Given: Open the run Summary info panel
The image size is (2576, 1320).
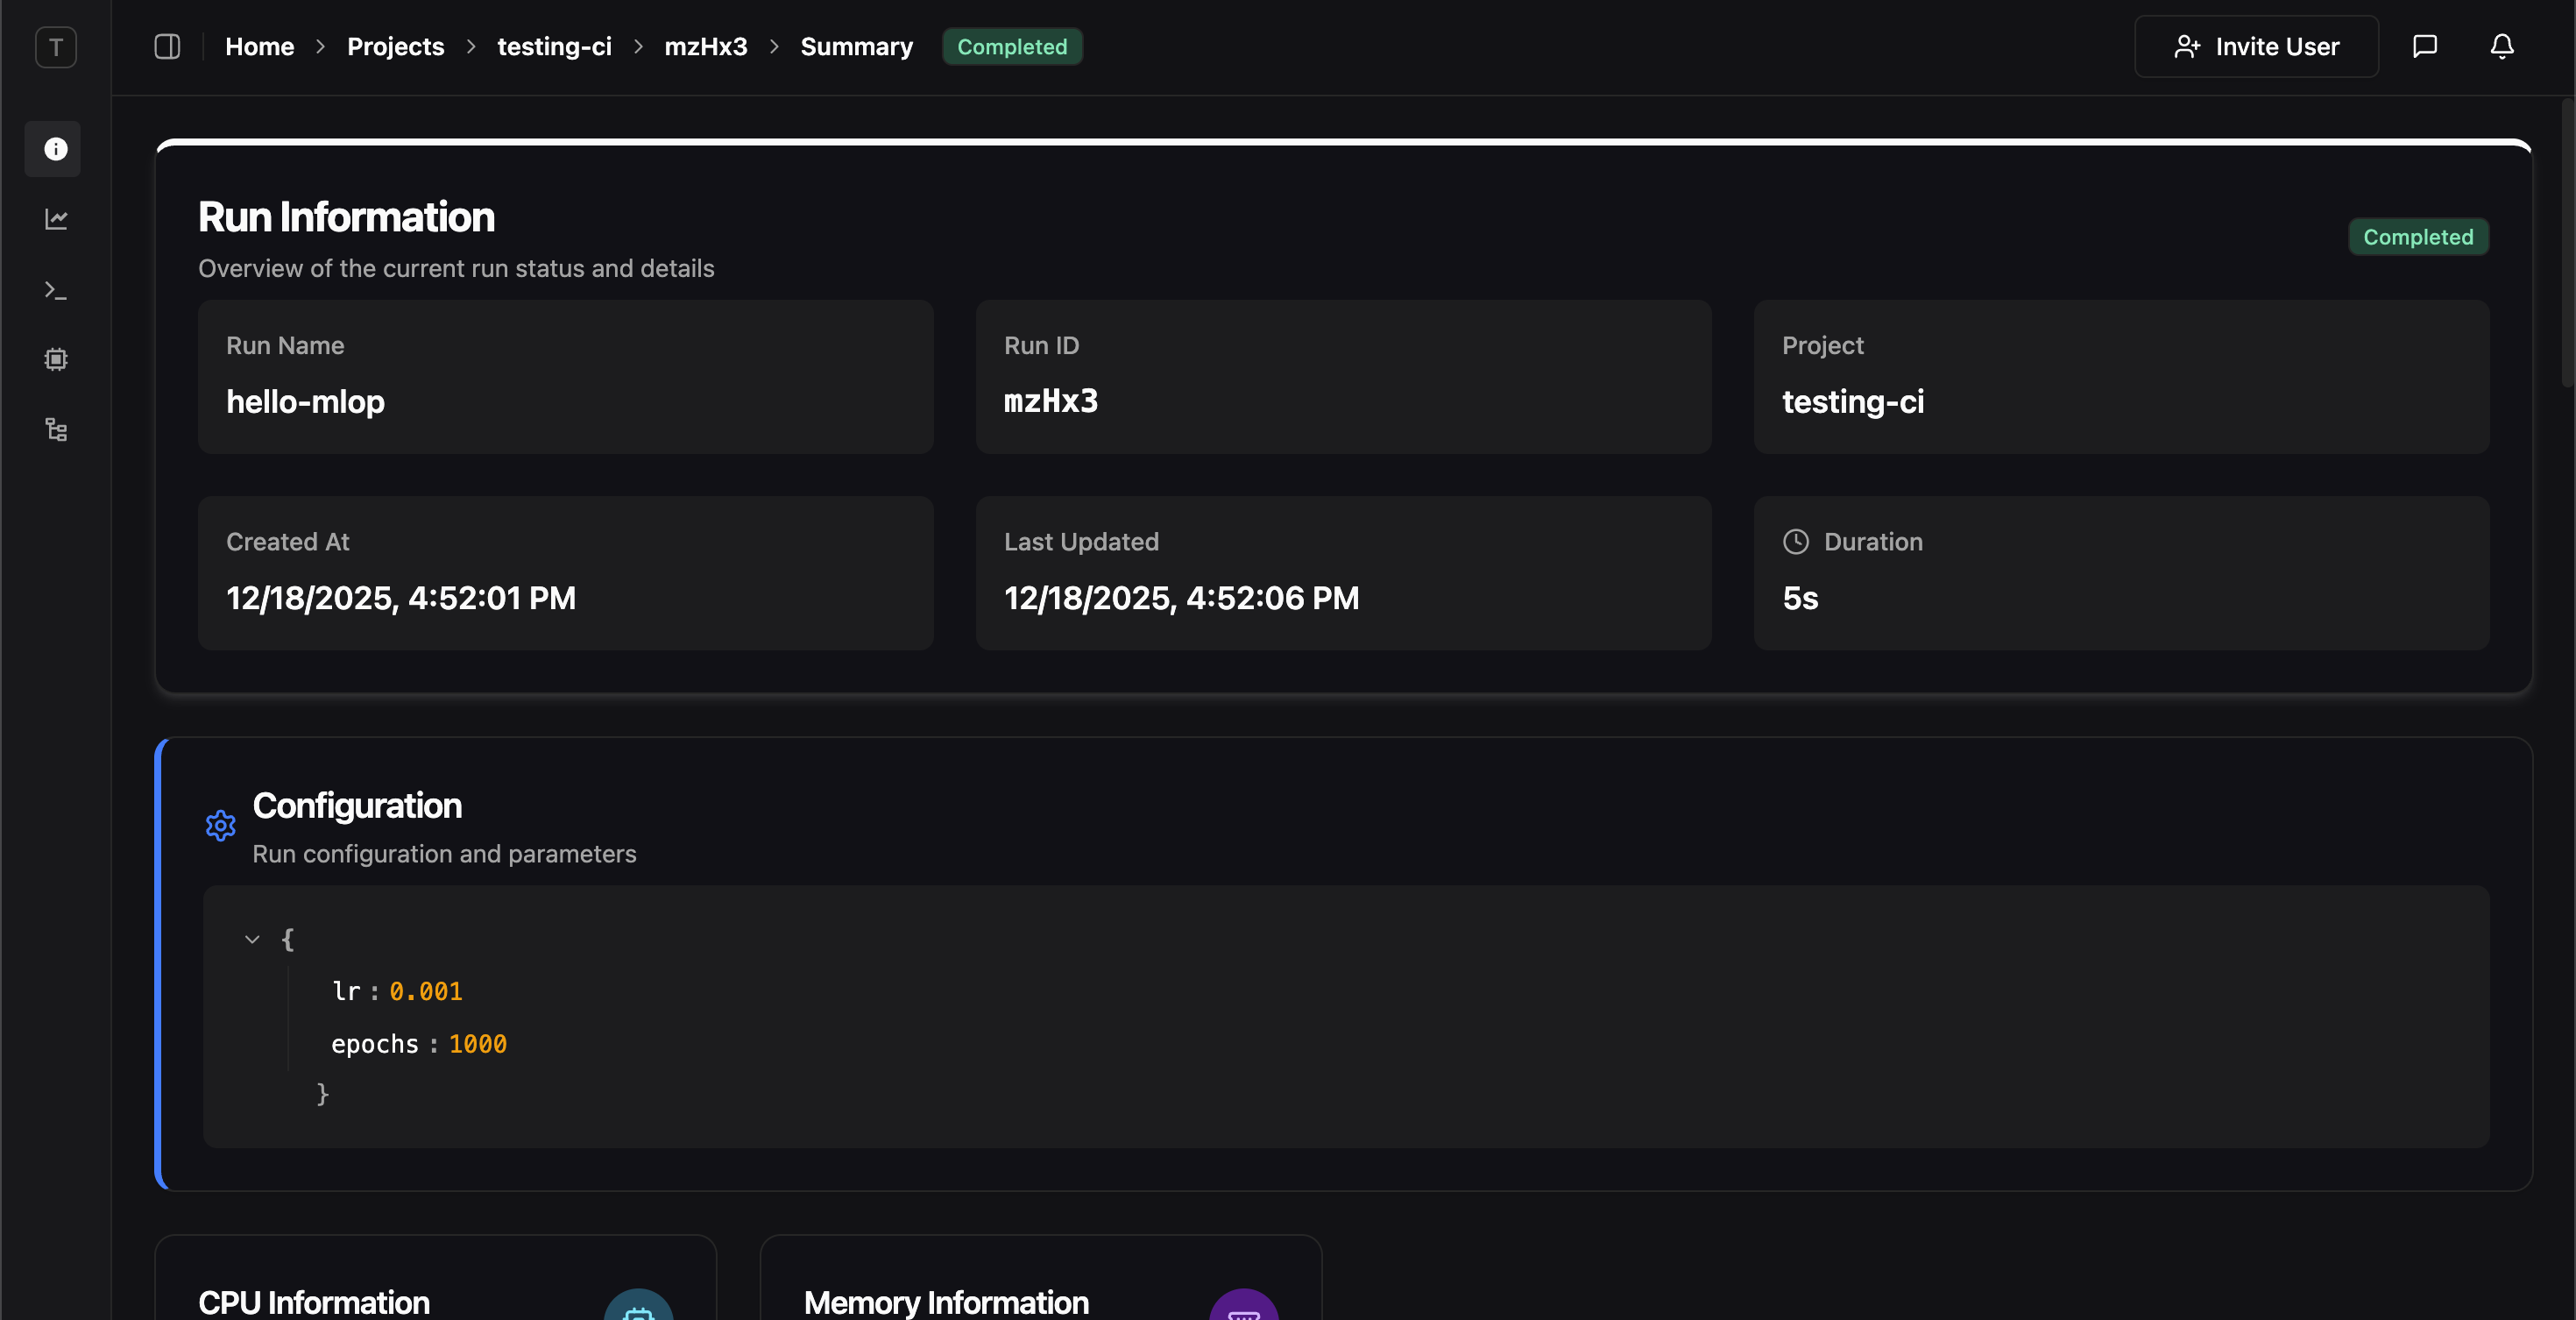Looking at the screenshot, I should coord(55,148).
